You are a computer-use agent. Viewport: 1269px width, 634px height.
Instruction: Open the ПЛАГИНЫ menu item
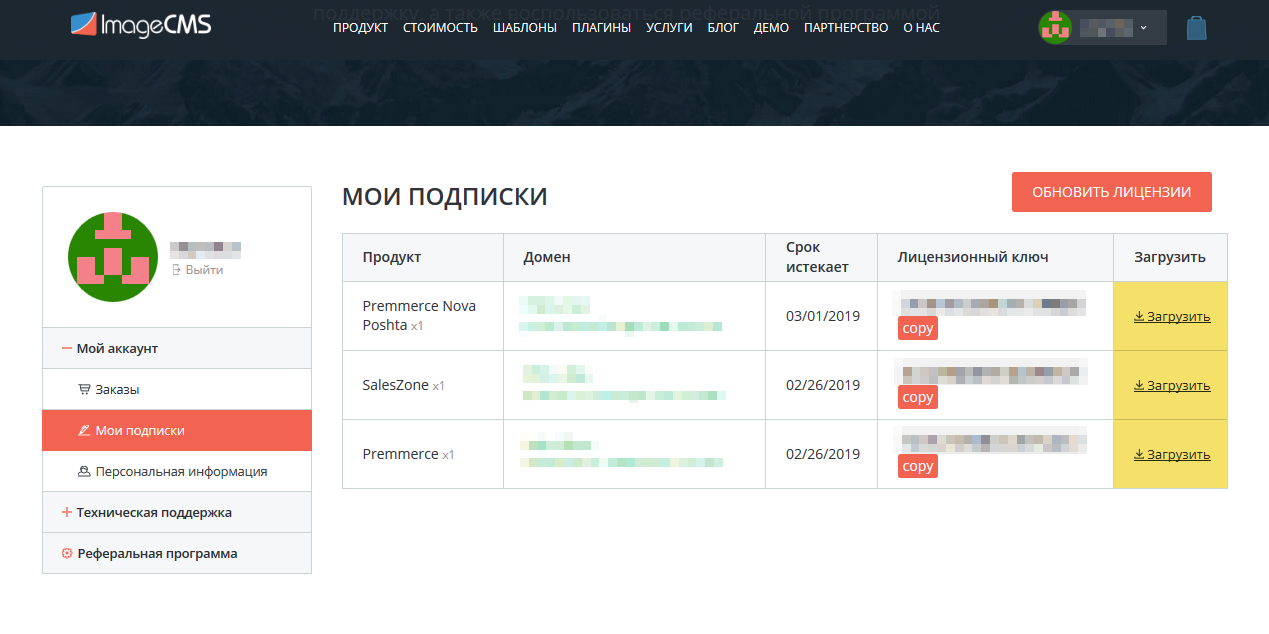601,28
